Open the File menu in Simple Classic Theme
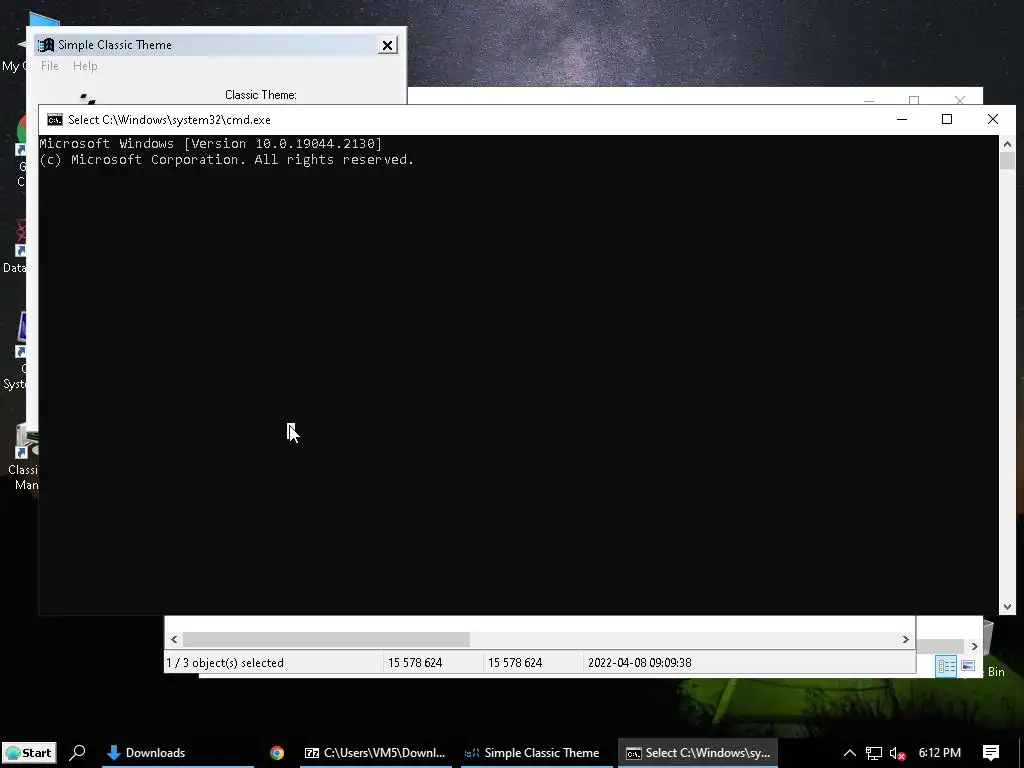 (x=50, y=66)
